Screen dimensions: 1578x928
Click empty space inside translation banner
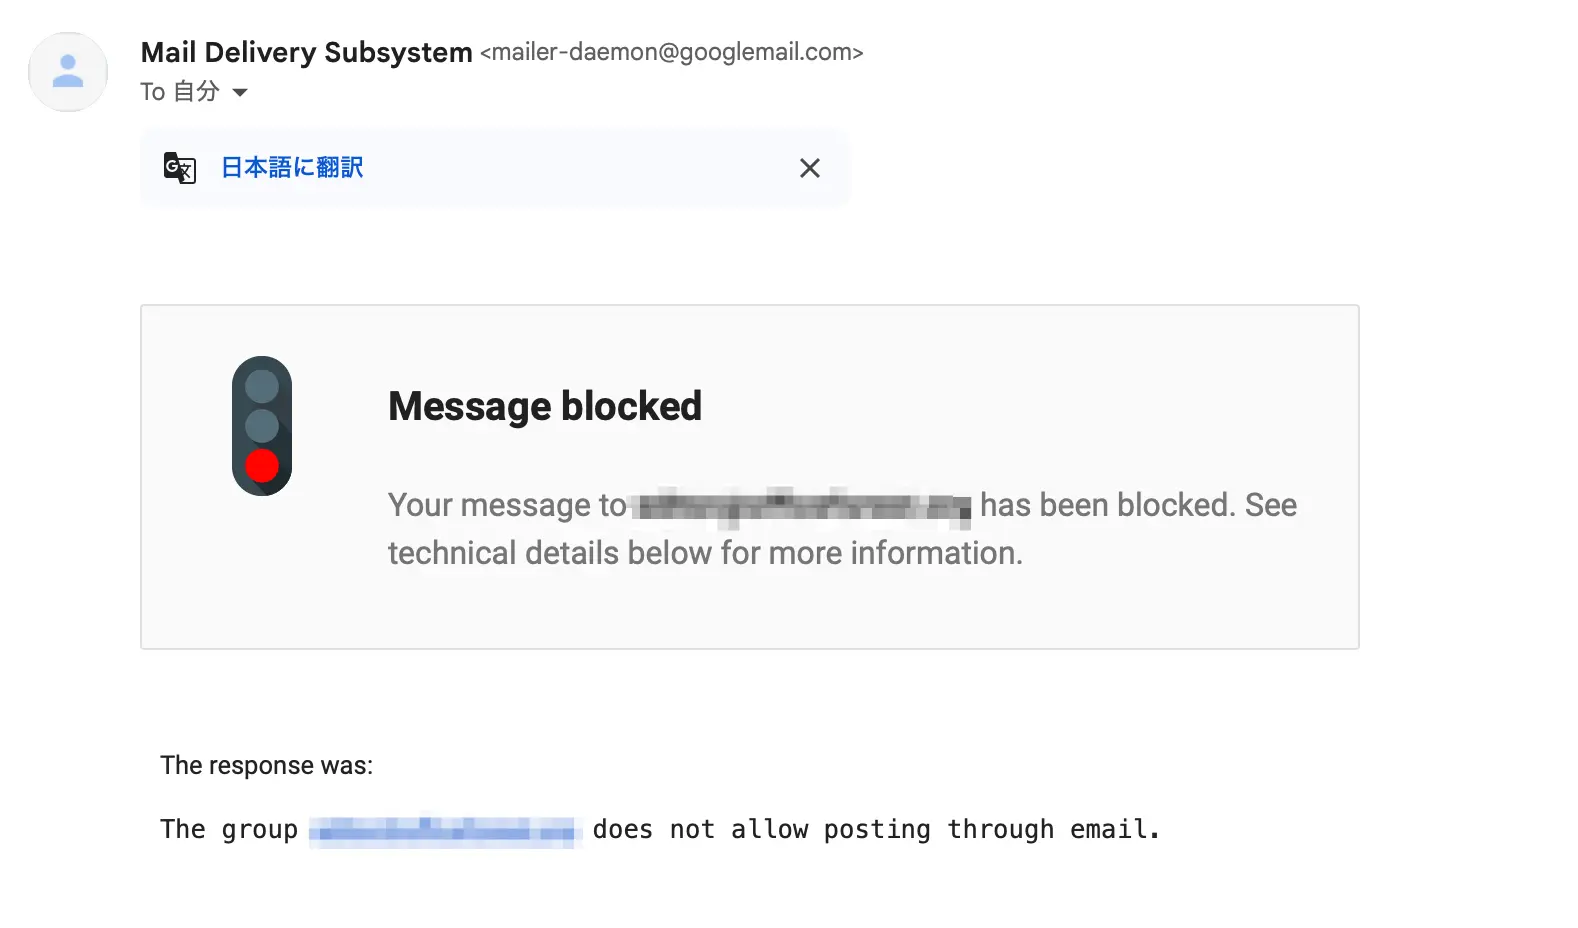[580, 168]
